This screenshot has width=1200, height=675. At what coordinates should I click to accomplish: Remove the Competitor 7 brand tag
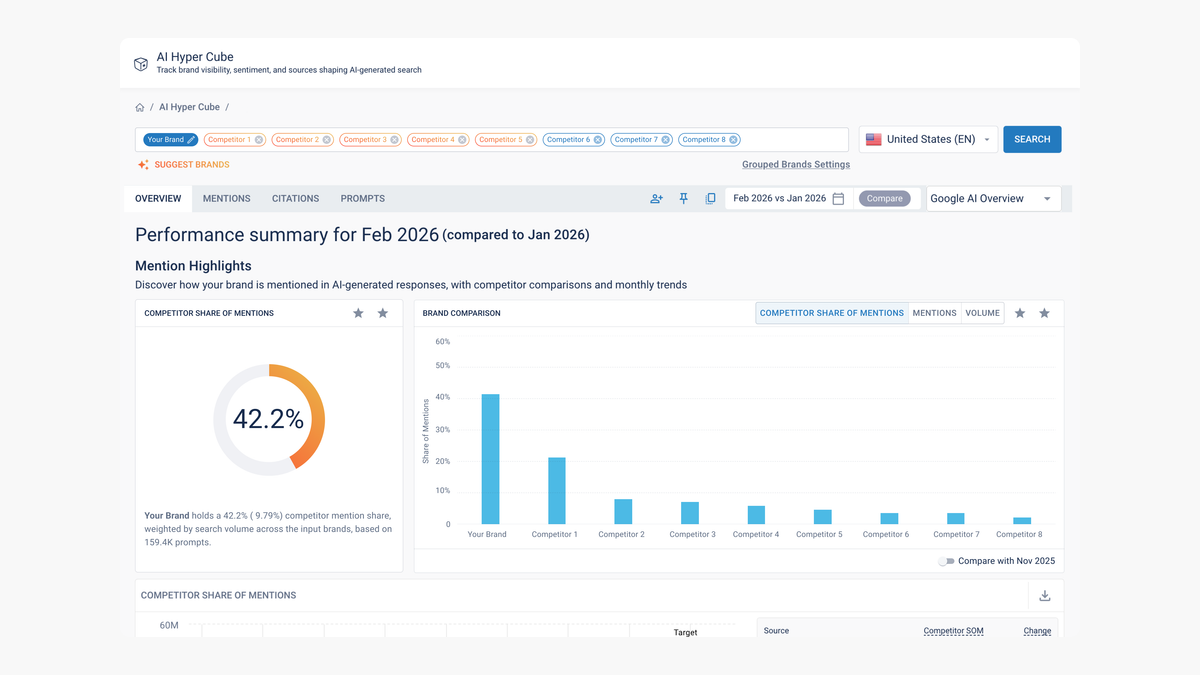coord(666,140)
